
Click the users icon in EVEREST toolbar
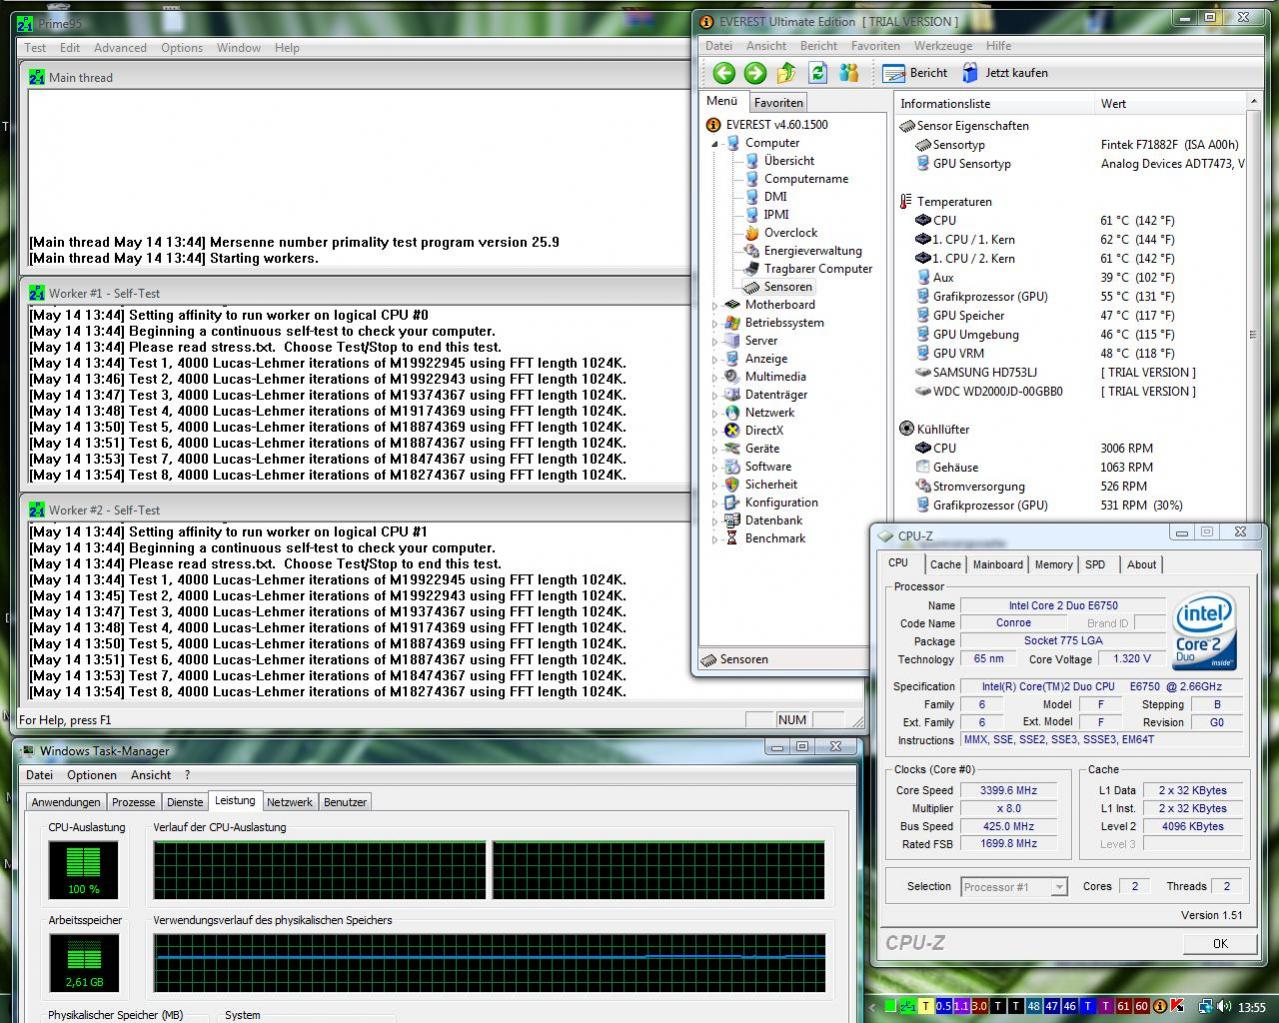tap(849, 73)
